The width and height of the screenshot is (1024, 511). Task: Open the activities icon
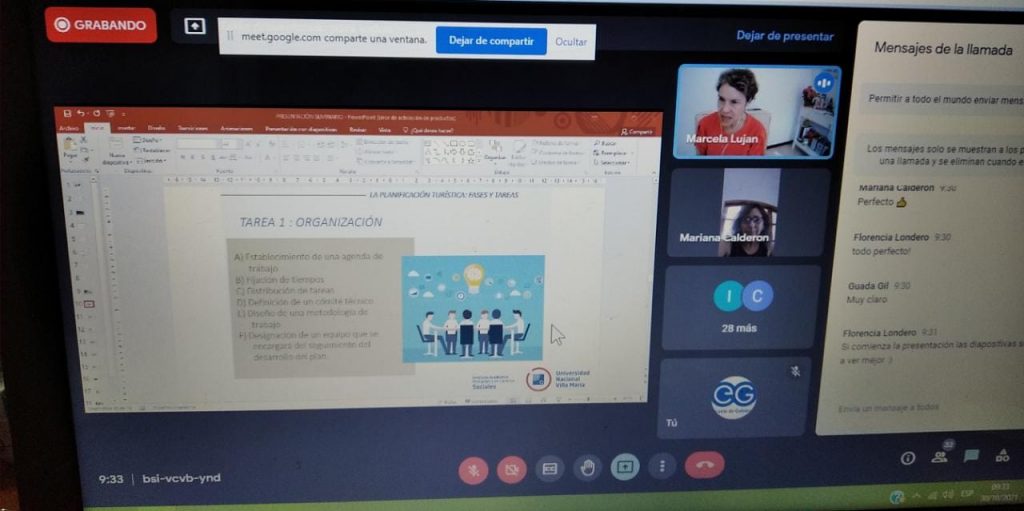1002,456
